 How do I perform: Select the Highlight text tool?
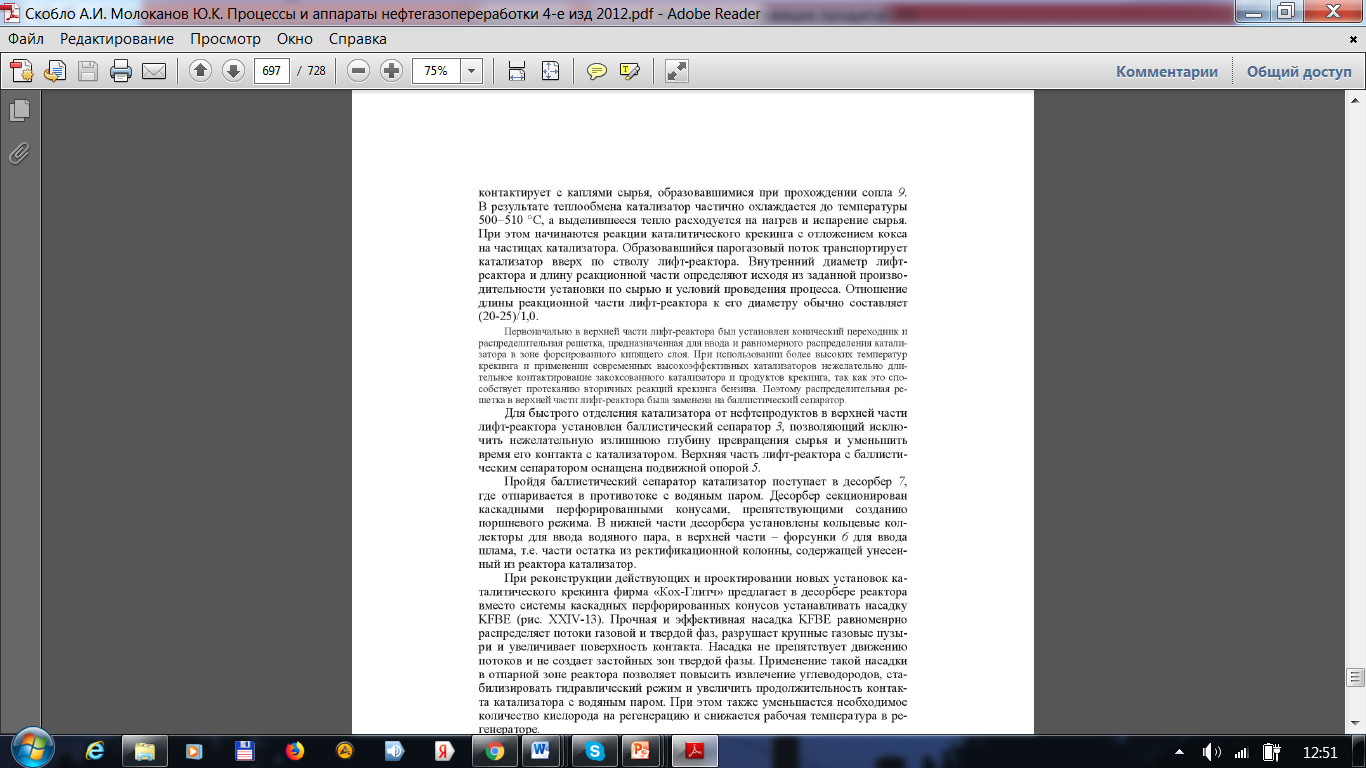point(629,71)
